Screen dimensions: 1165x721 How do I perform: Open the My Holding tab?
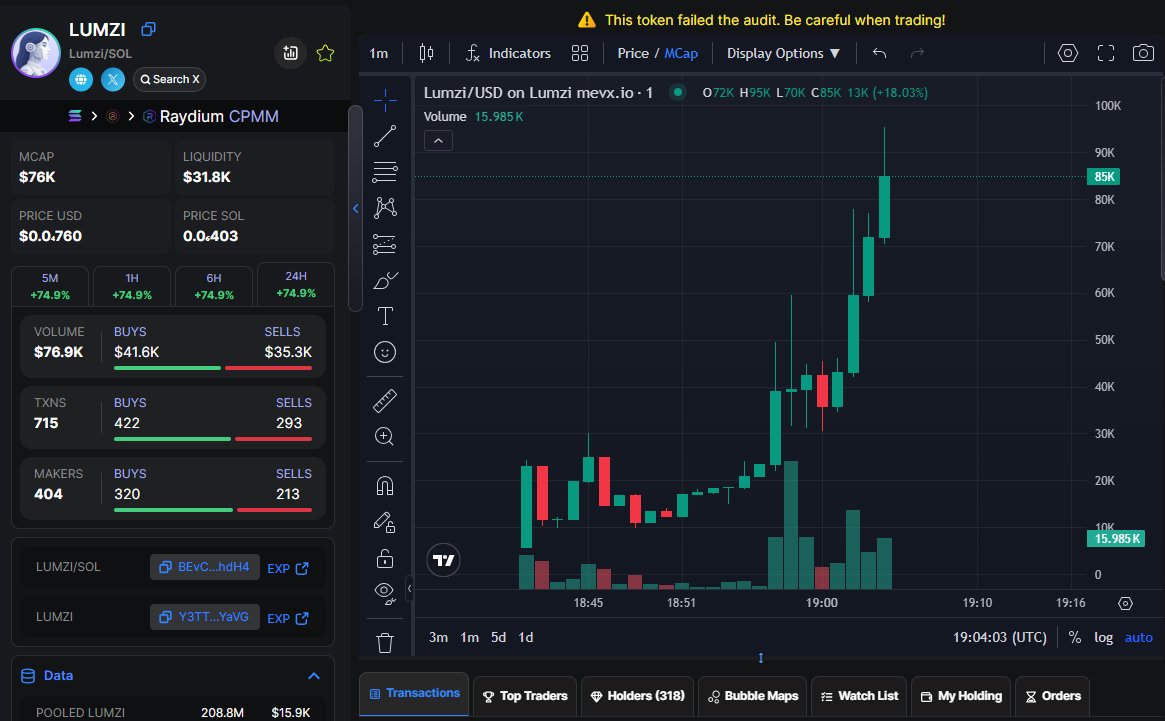click(961, 696)
